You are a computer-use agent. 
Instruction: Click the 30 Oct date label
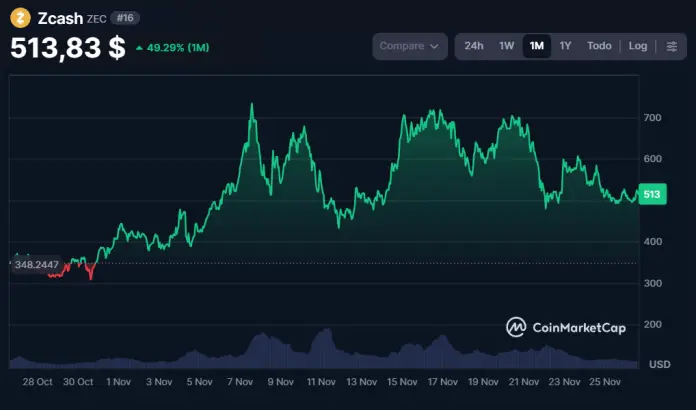point(78,382)
